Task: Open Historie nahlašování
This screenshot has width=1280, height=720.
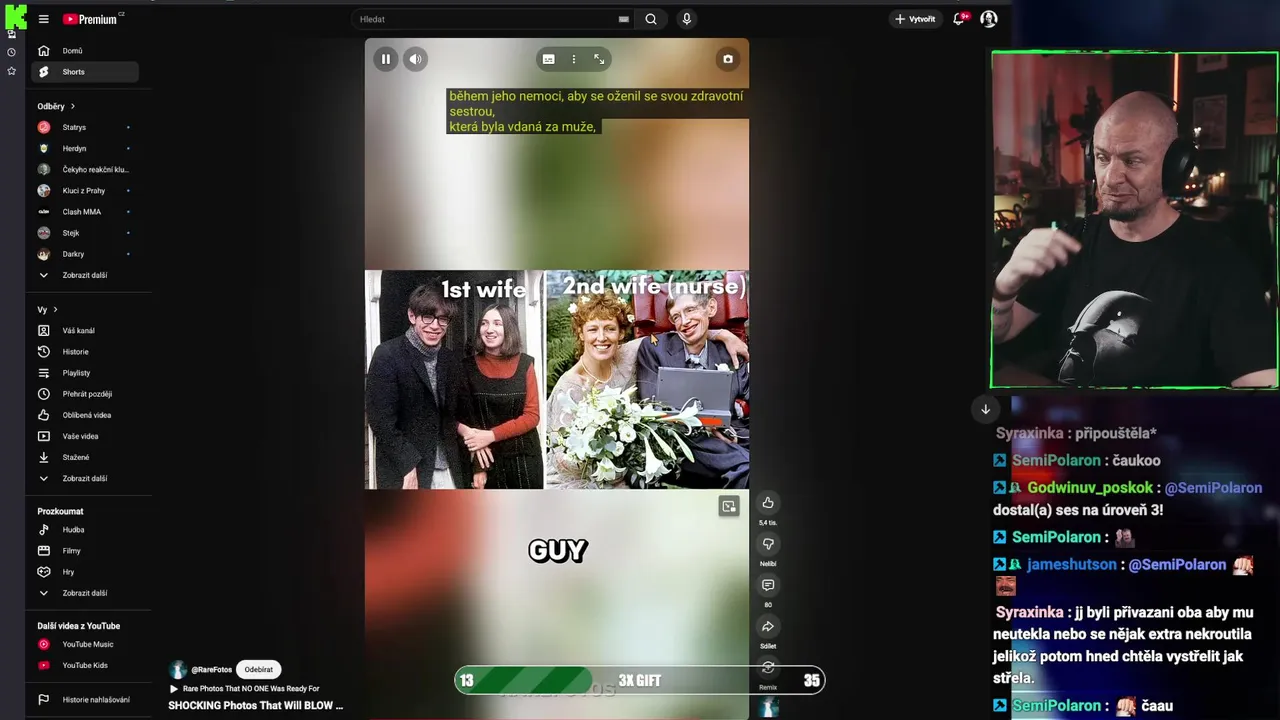Action: point(87,700)
